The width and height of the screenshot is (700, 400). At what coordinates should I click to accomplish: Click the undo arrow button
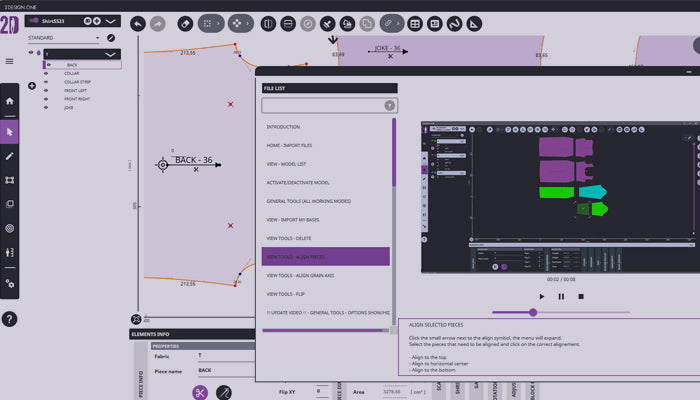click(x=138, y=22)
